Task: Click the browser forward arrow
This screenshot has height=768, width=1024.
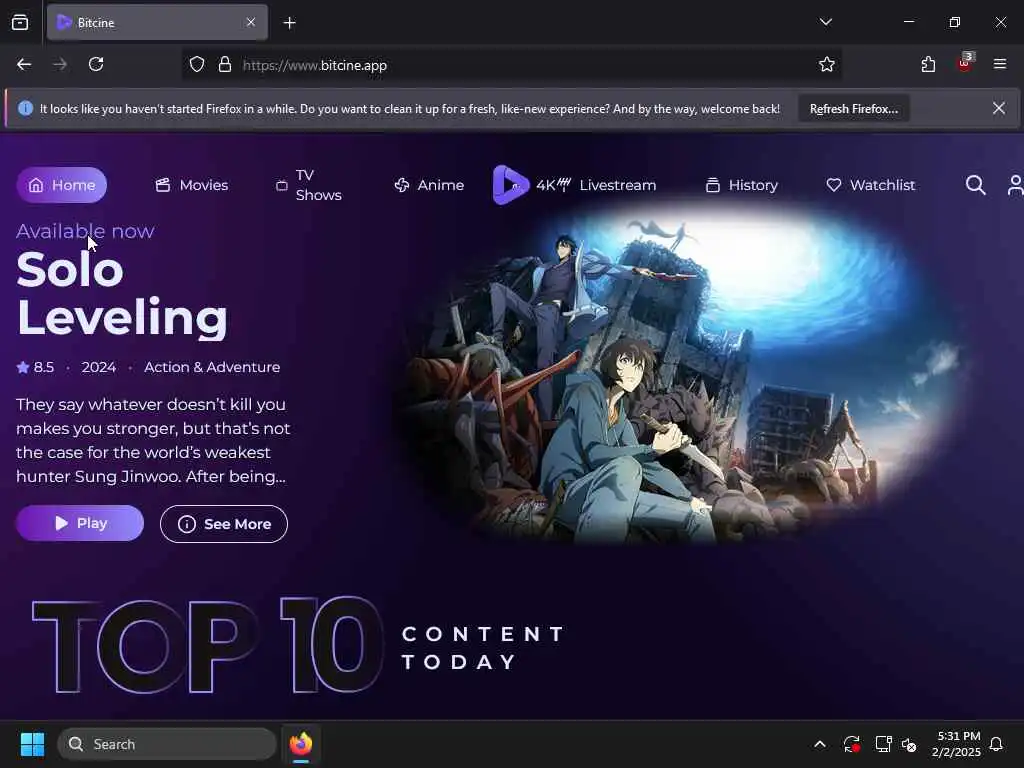Action: (60, 64)
